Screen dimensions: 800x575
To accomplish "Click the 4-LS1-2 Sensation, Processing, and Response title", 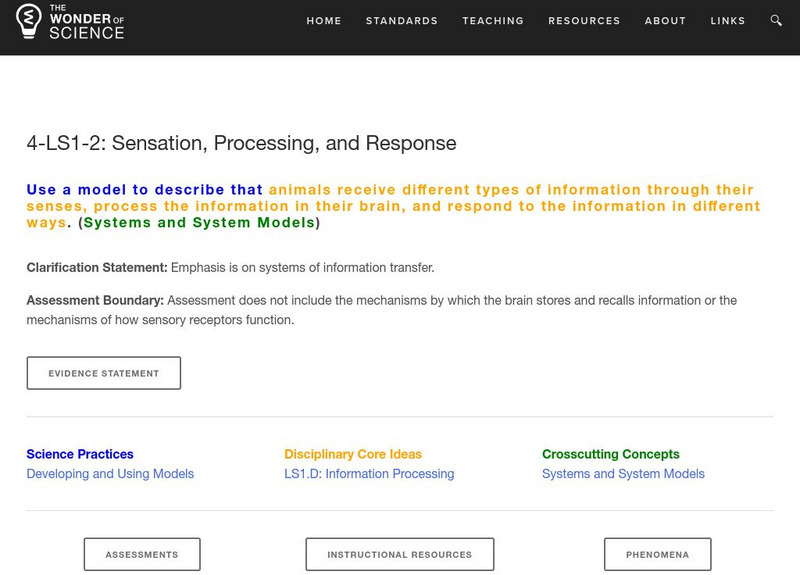I will pyautogui.click(x=241, y=143).
